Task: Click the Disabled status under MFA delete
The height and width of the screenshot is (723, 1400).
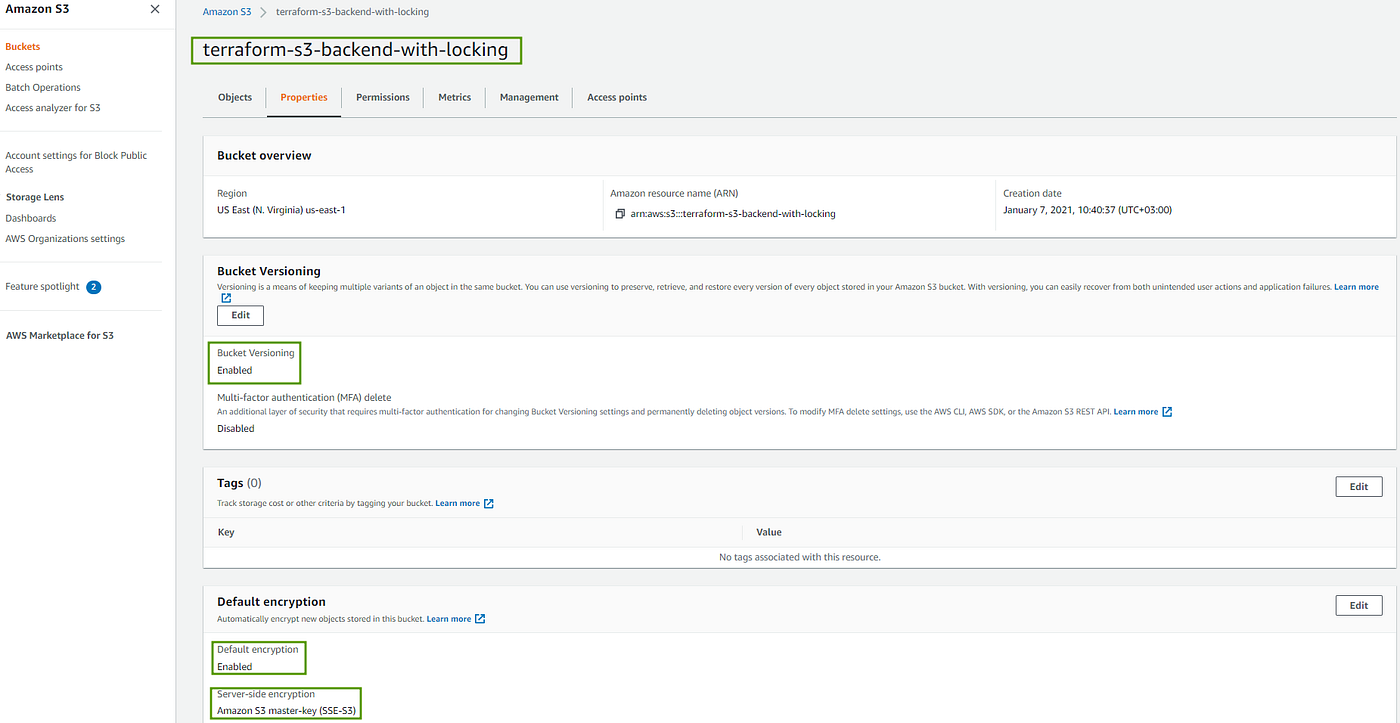Action: tap(236, 429)
